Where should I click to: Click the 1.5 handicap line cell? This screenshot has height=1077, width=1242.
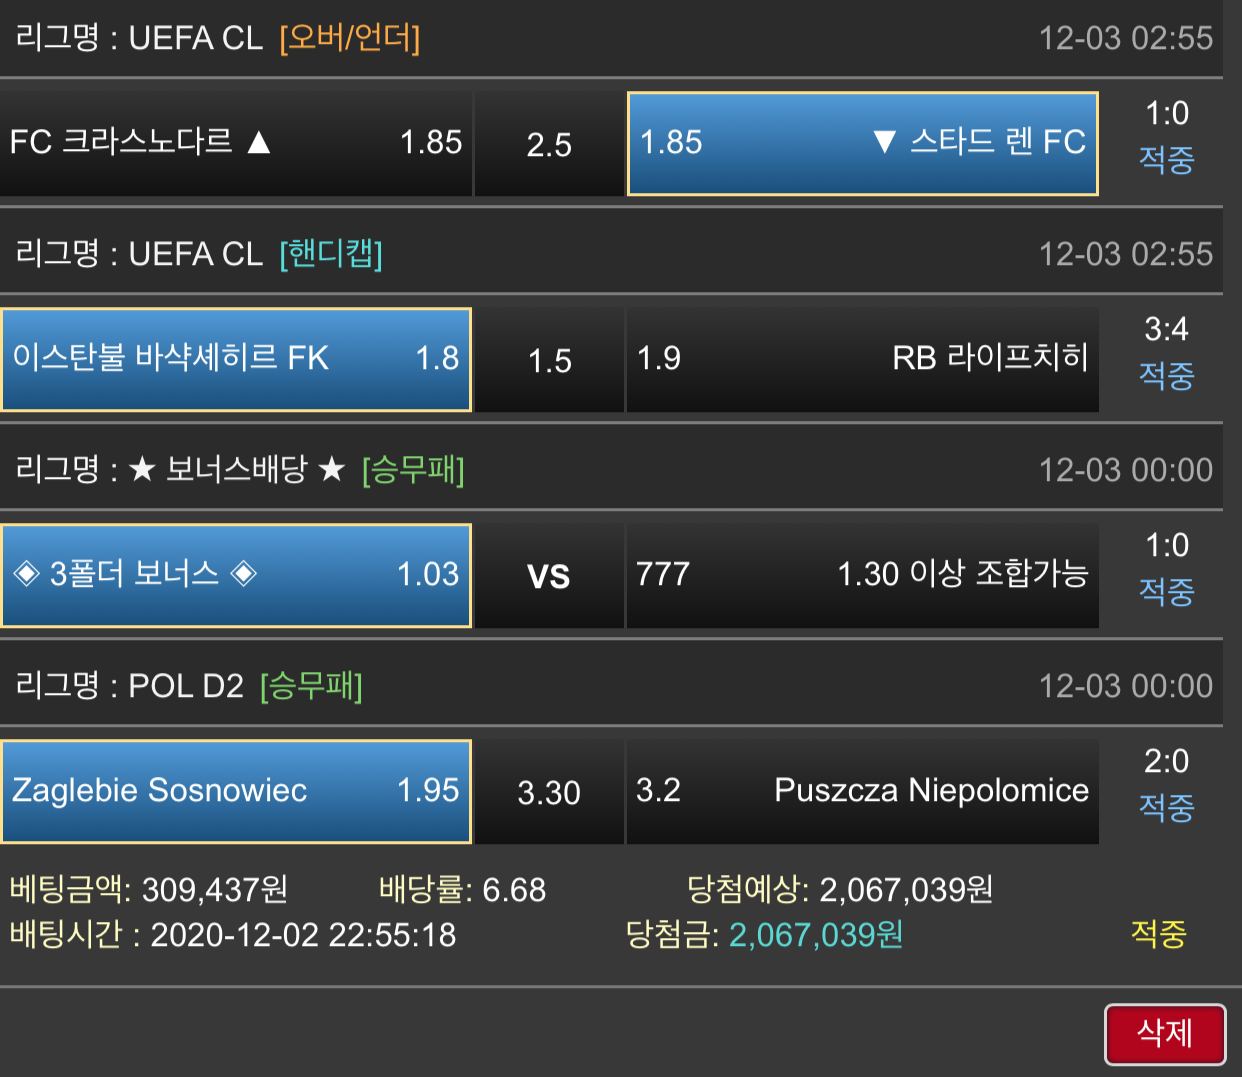point(549,360)
